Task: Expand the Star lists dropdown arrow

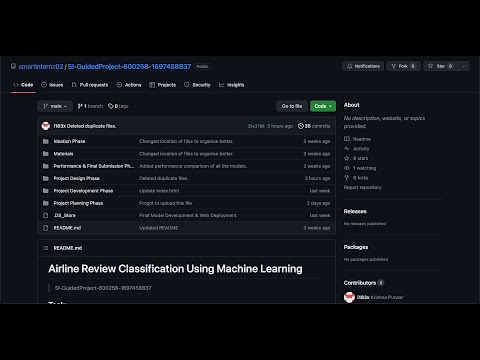Action: (x=464, y=66)
